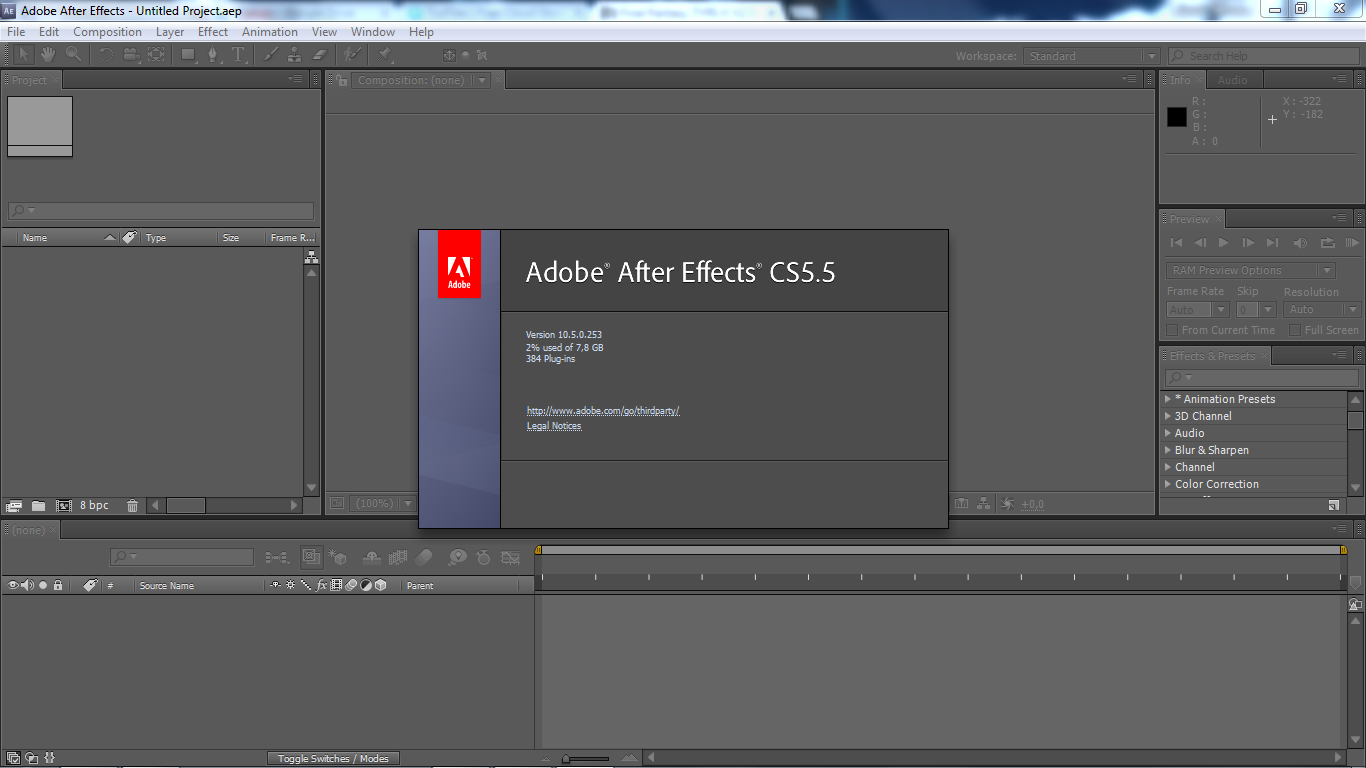The width and height of the screenshot is (1366, 768).
Task: Select the Selection arrow tool
Action: point(23,55)
